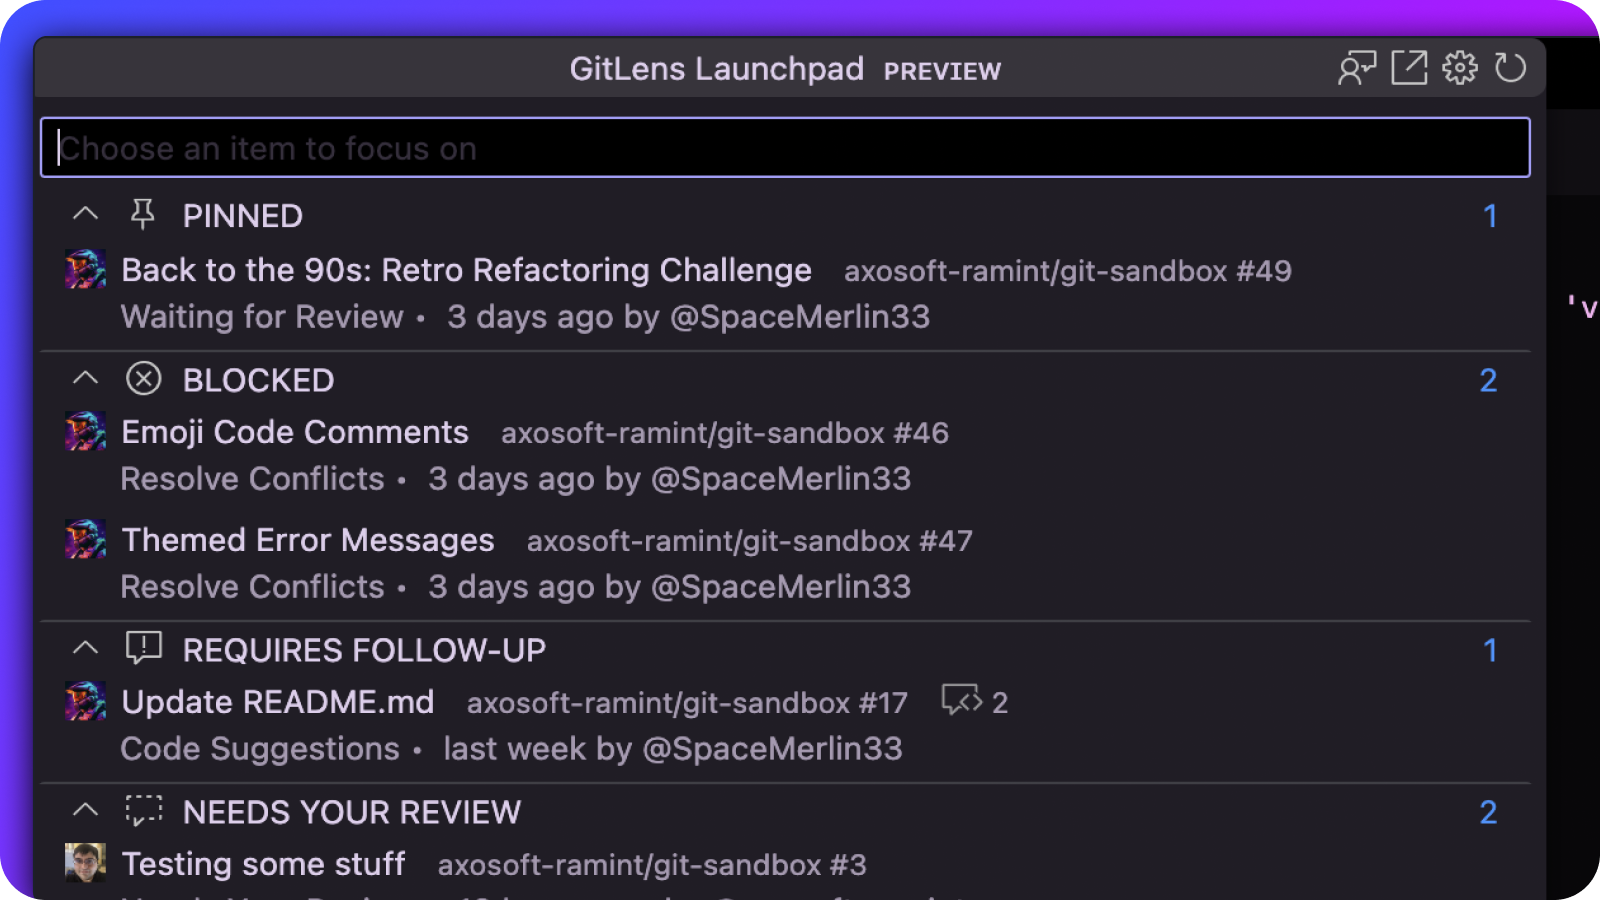The image size is (1600, 900).
Task: Click the circled X icon beside BLOCKED
Action: click(143, 379)
